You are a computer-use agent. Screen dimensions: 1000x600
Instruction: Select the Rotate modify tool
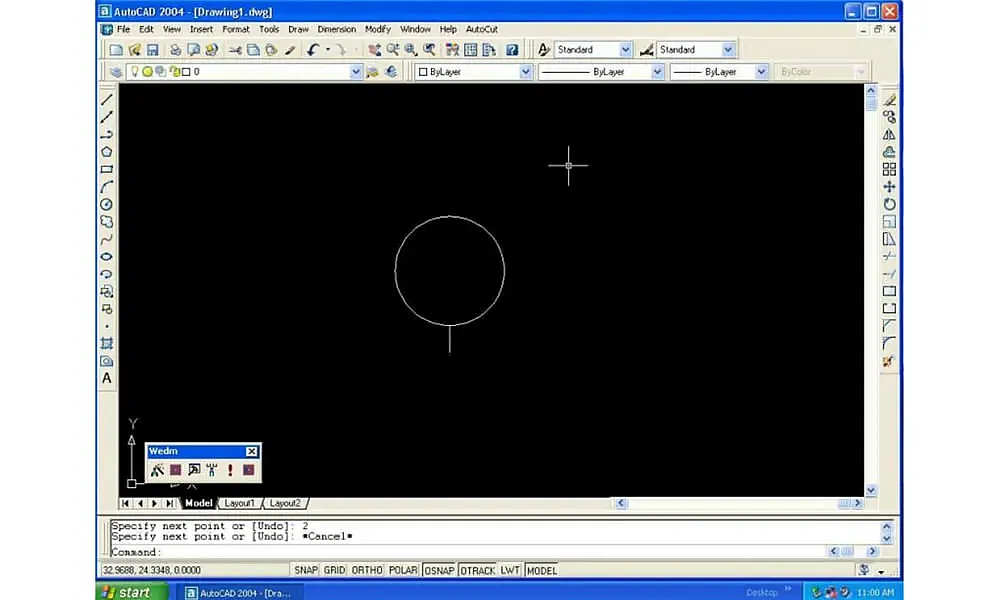[x=889, y=204]
